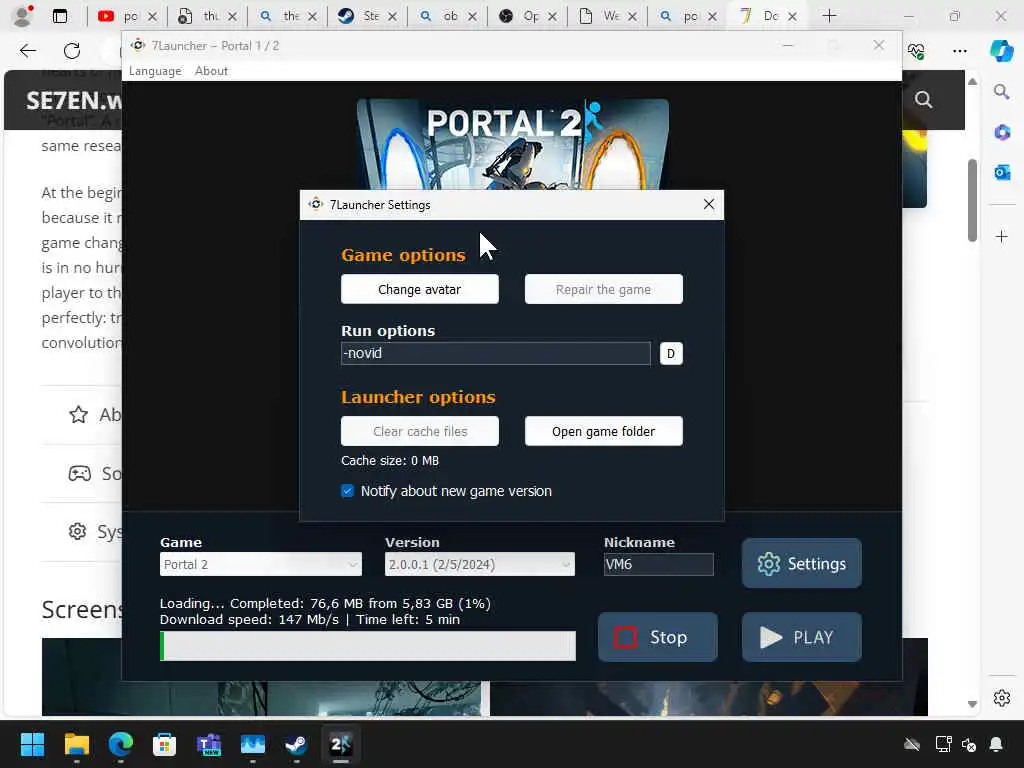The image size is (1024, 768).
Task: Open game folder from launcher options
Action: 603,431
